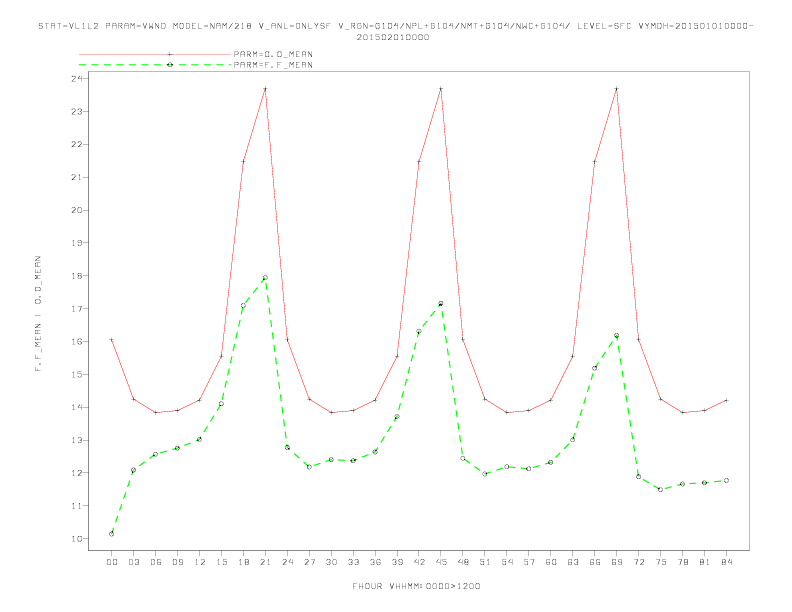Click the y-axis tick label 20
The width and height of the screenshot is (792, 612).
point(76,210)
